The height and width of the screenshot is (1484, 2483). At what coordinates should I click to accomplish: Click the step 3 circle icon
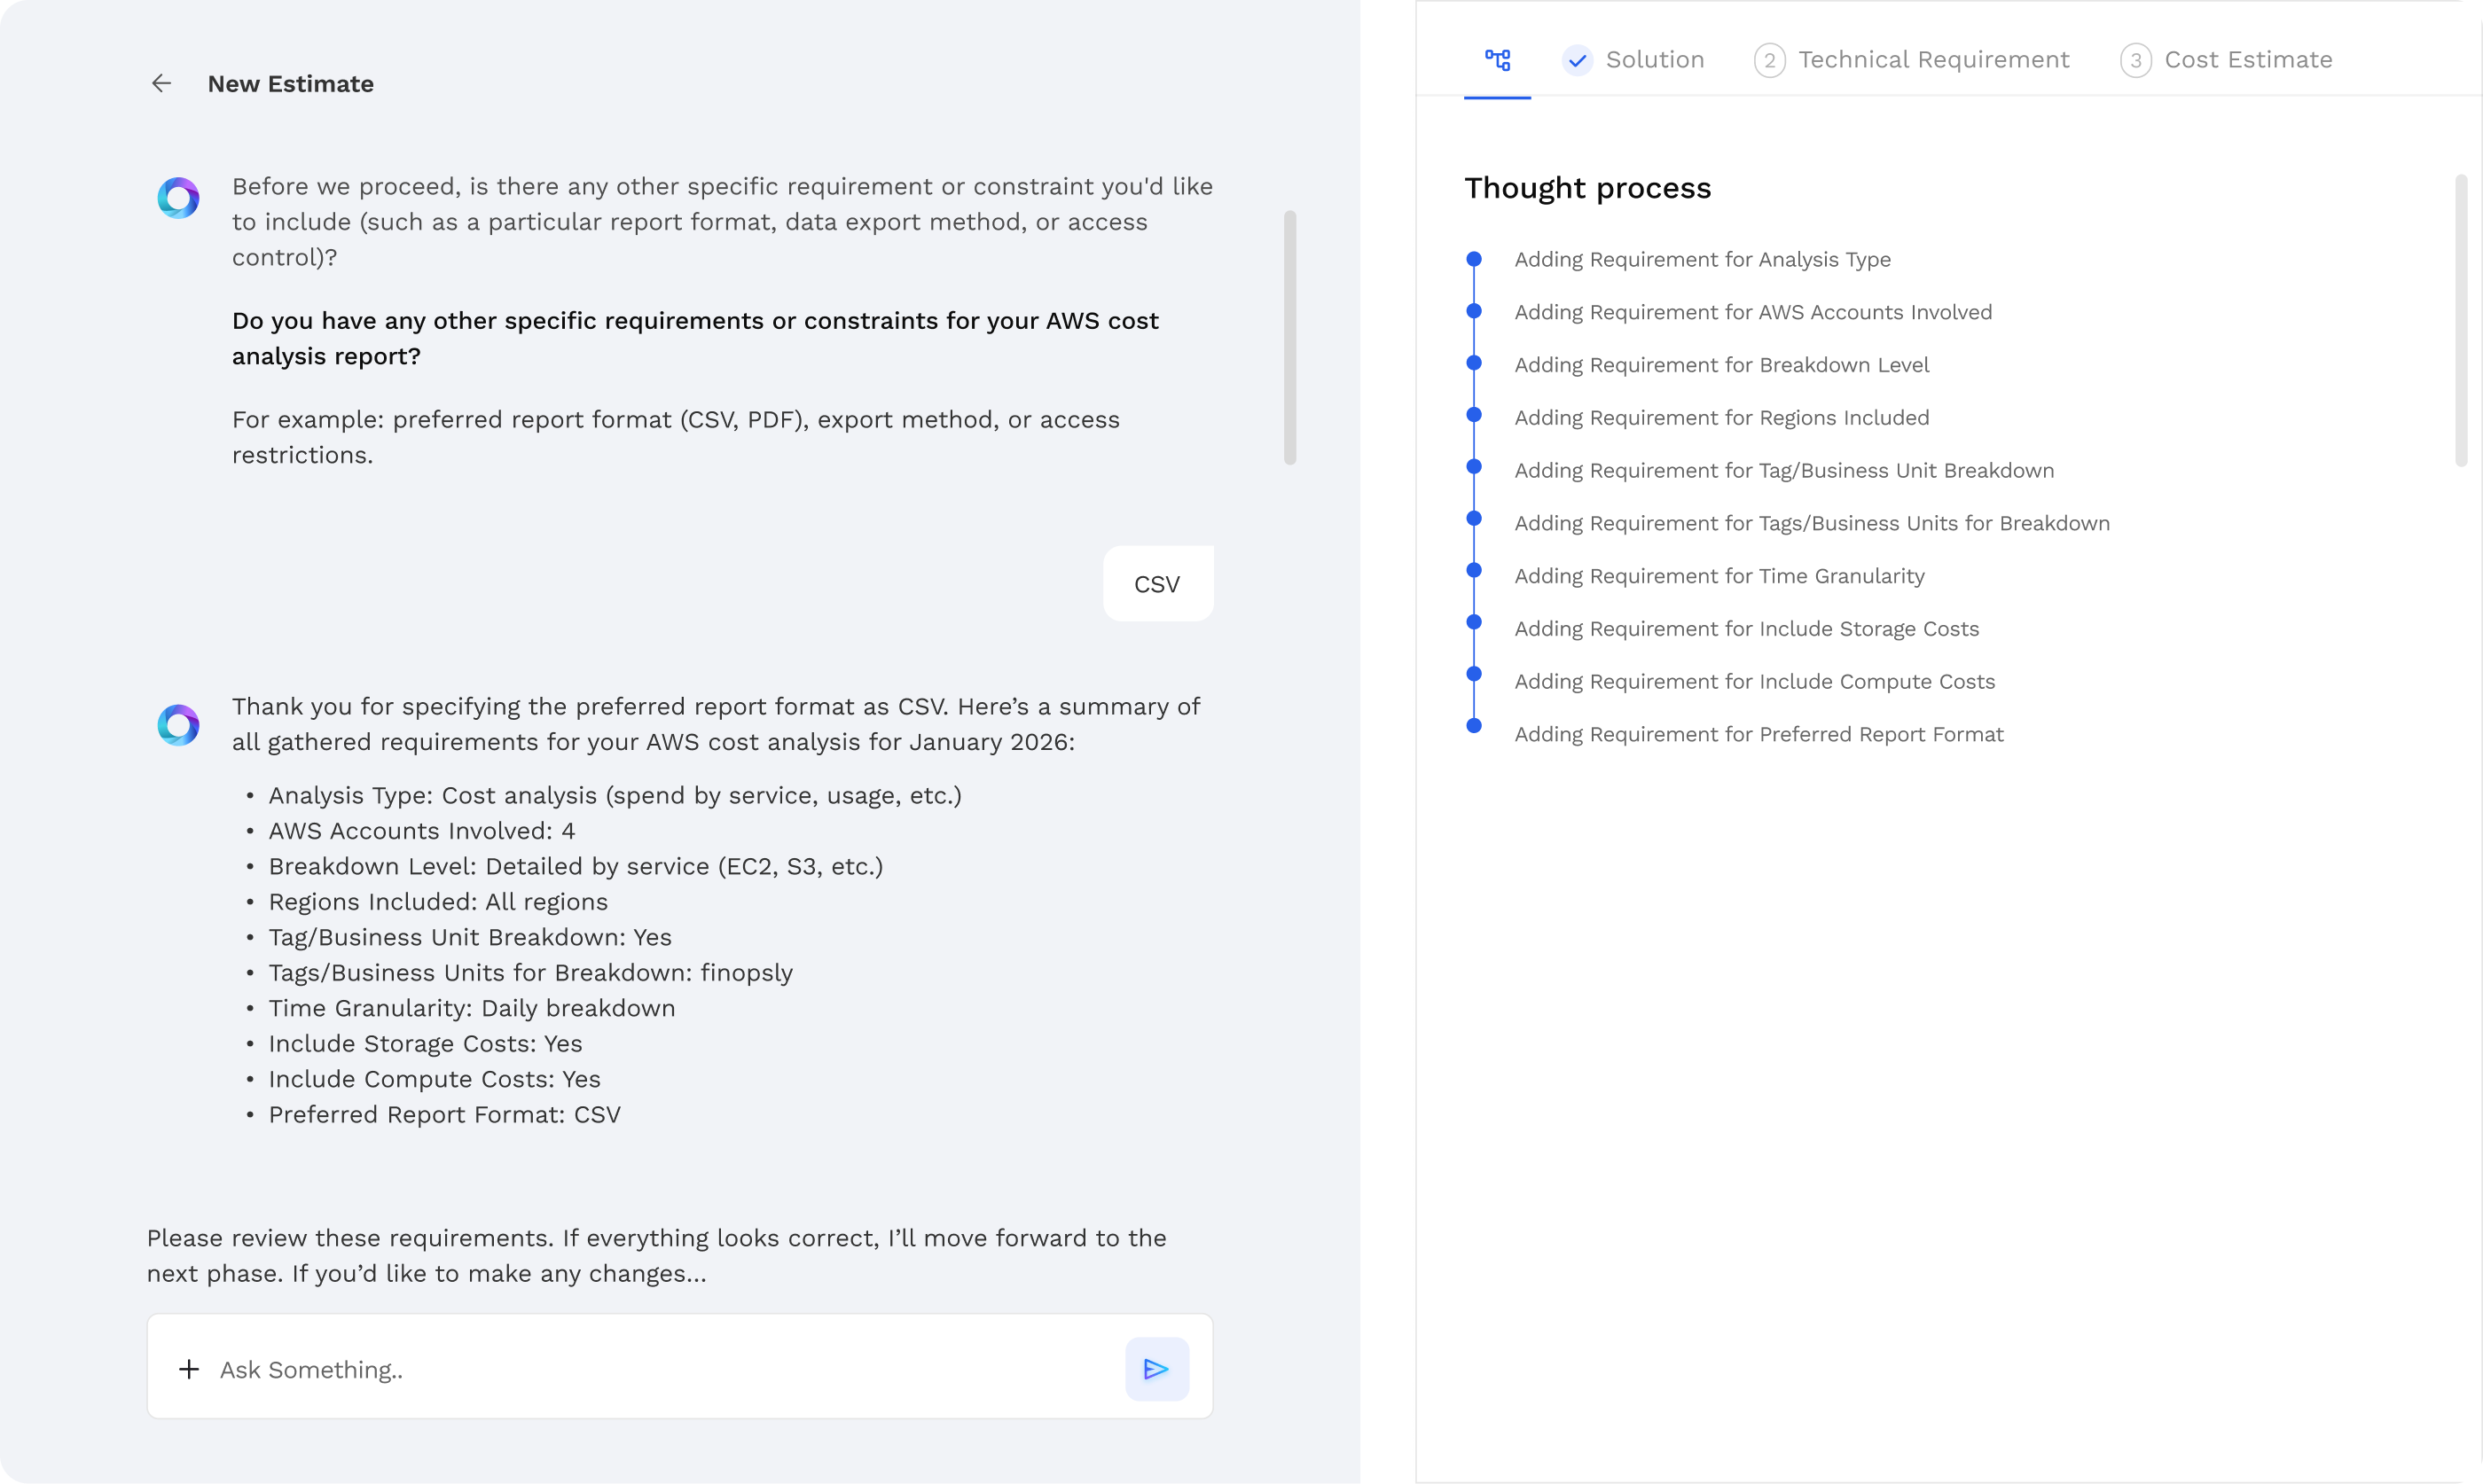click(2135, 60)
